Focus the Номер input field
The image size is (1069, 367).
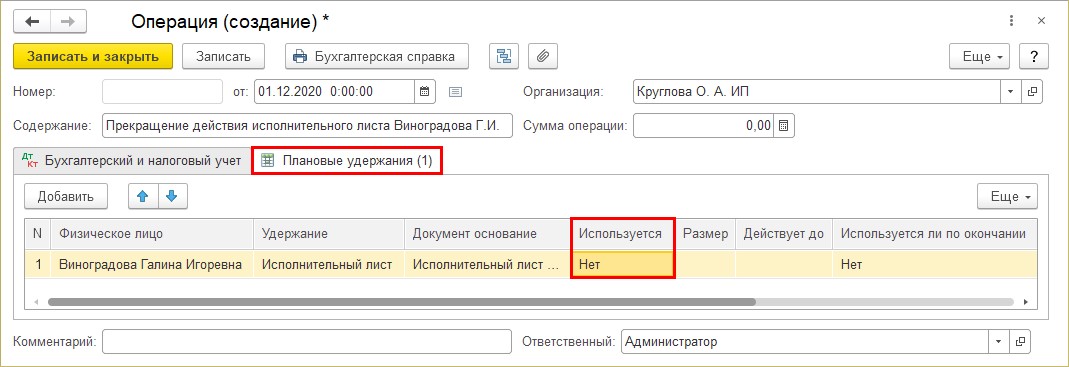pyautogui.click(x=162, y=91)
